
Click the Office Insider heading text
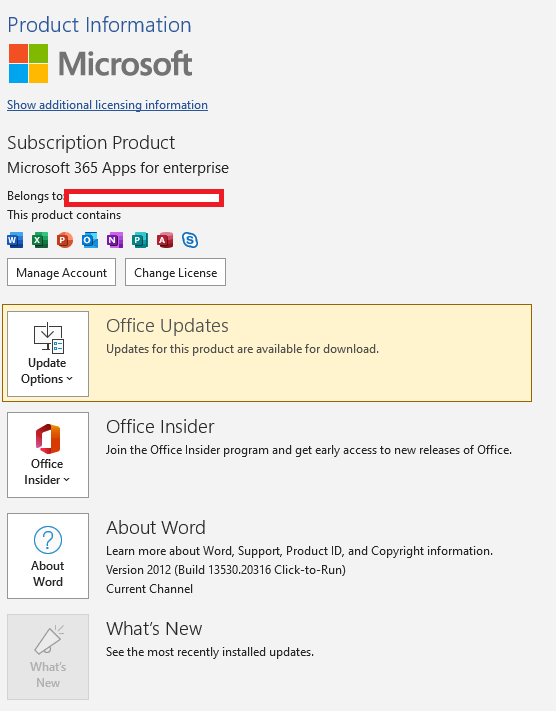(160, 427)
